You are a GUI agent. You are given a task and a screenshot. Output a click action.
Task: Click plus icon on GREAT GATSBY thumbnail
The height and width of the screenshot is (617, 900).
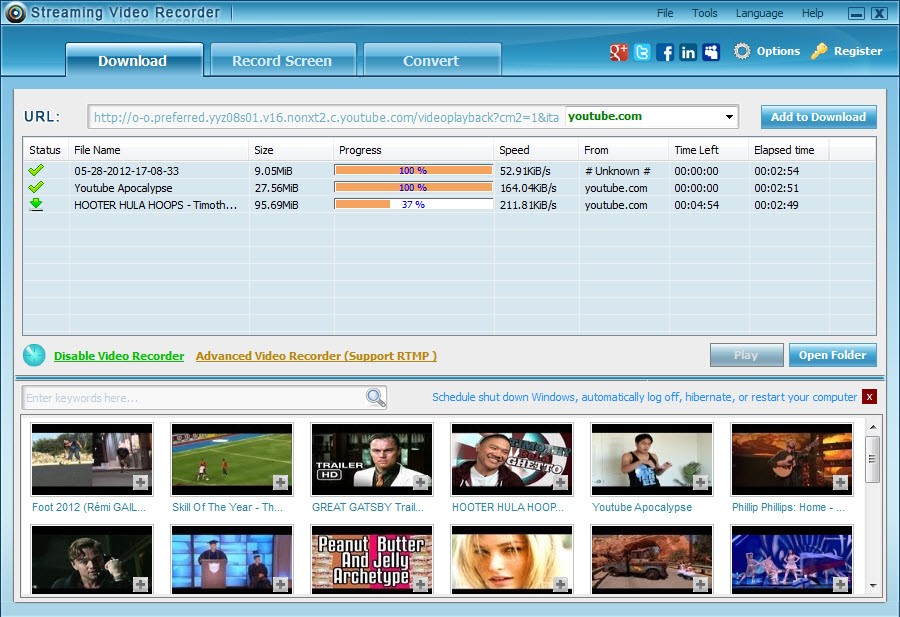coord(421,483)
